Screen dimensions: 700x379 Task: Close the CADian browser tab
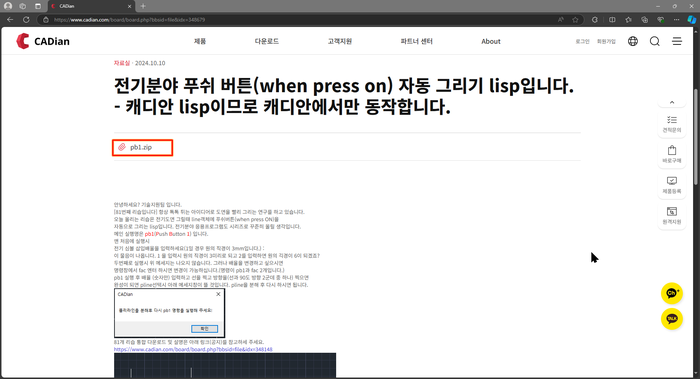pyautogui.click(x=129, y=6)
